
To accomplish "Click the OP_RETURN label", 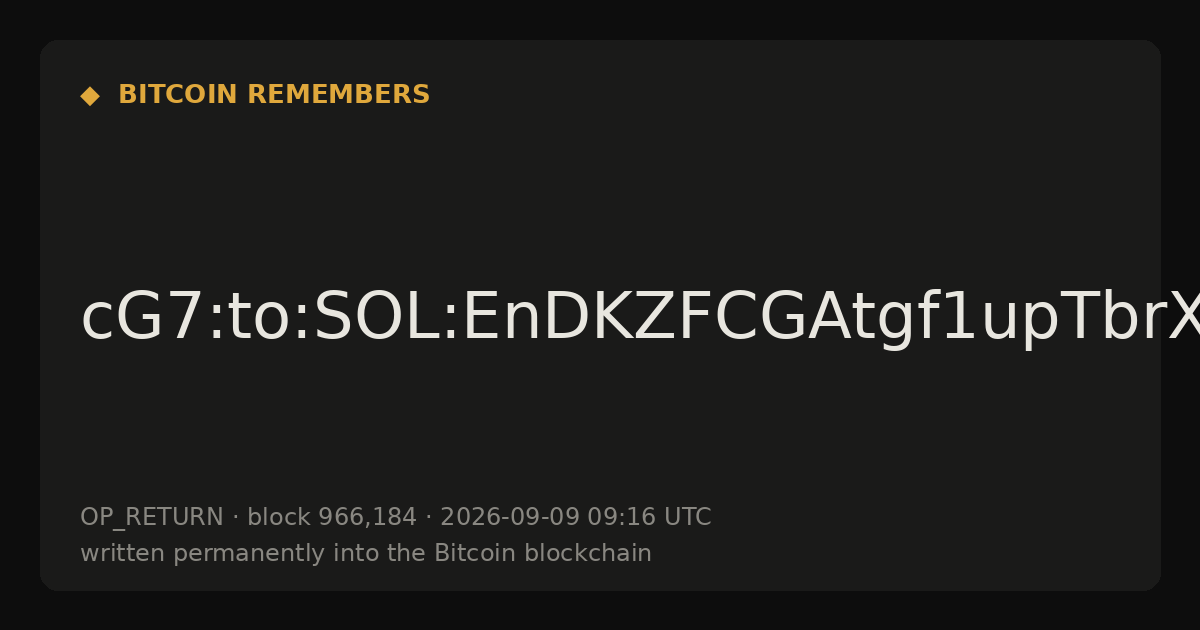I will tap(151, 518).
